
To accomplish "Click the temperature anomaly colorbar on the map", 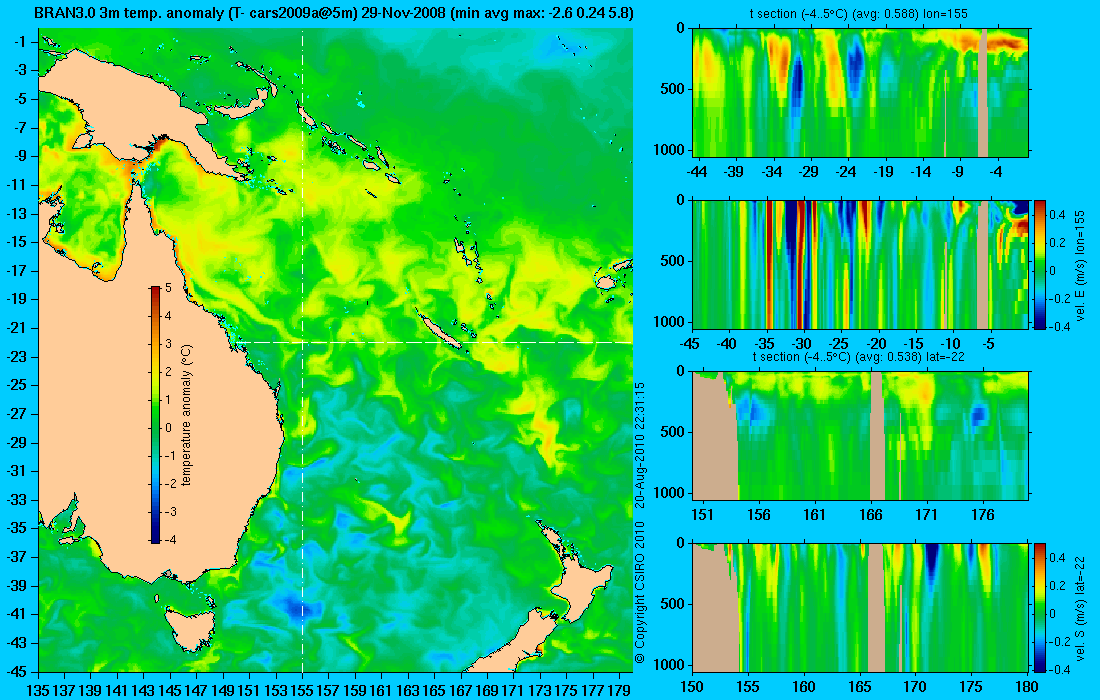I will 155,415.
